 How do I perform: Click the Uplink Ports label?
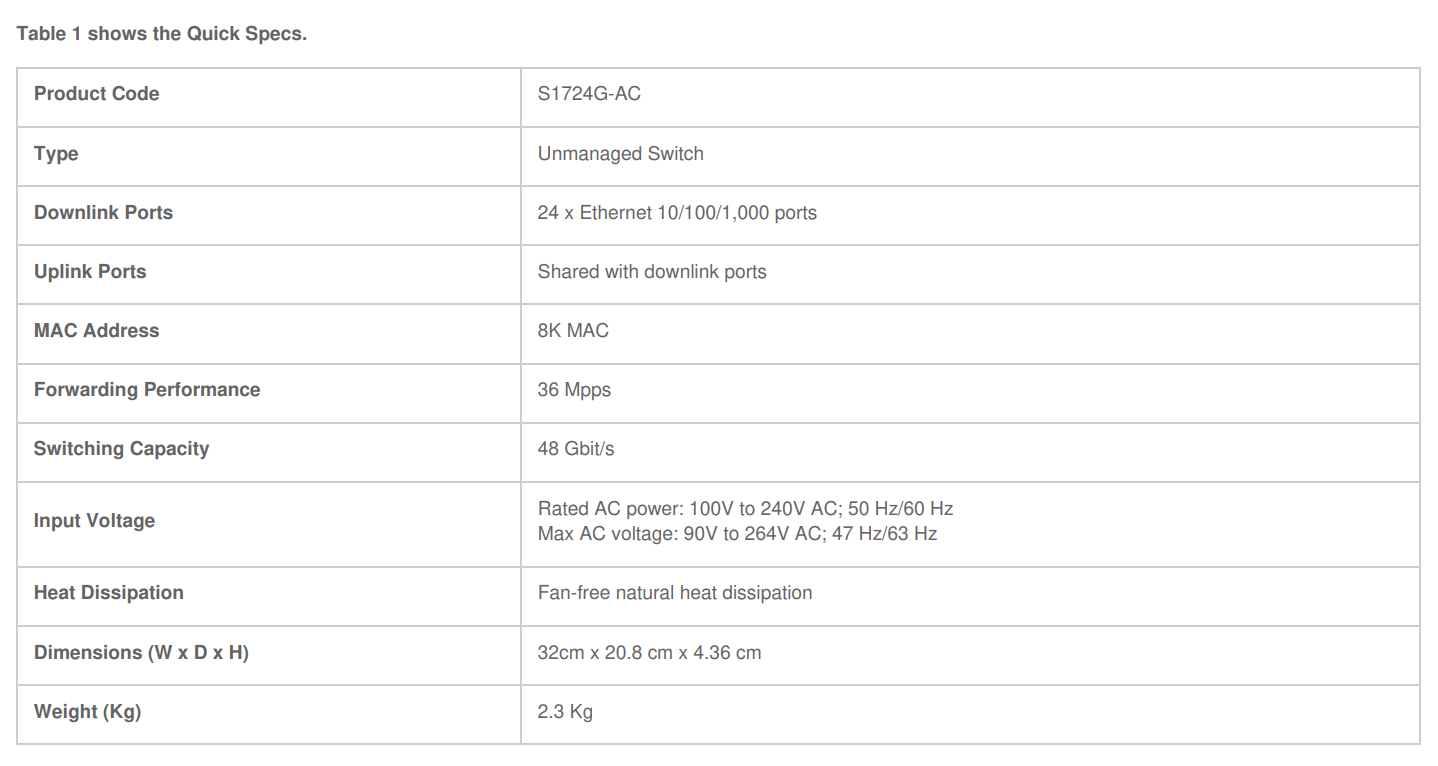pos(90,272)
